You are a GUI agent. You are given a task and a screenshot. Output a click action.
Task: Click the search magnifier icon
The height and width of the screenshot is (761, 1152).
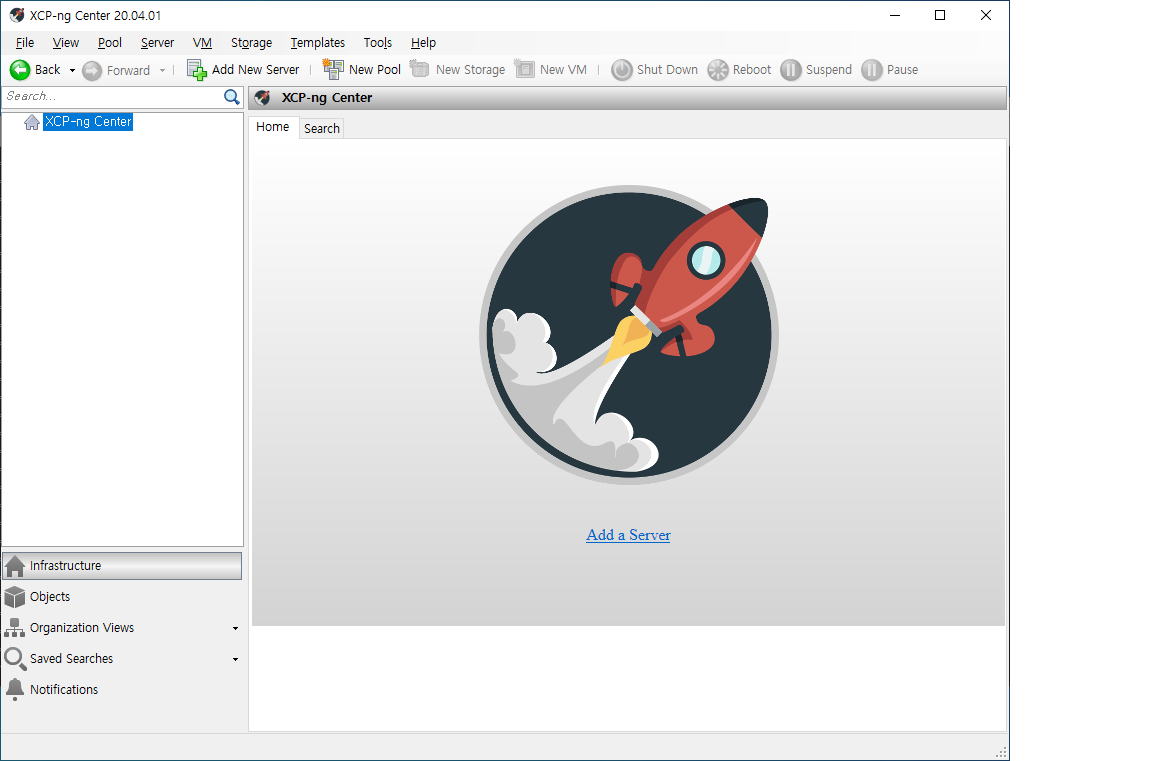tap(231, 97)
